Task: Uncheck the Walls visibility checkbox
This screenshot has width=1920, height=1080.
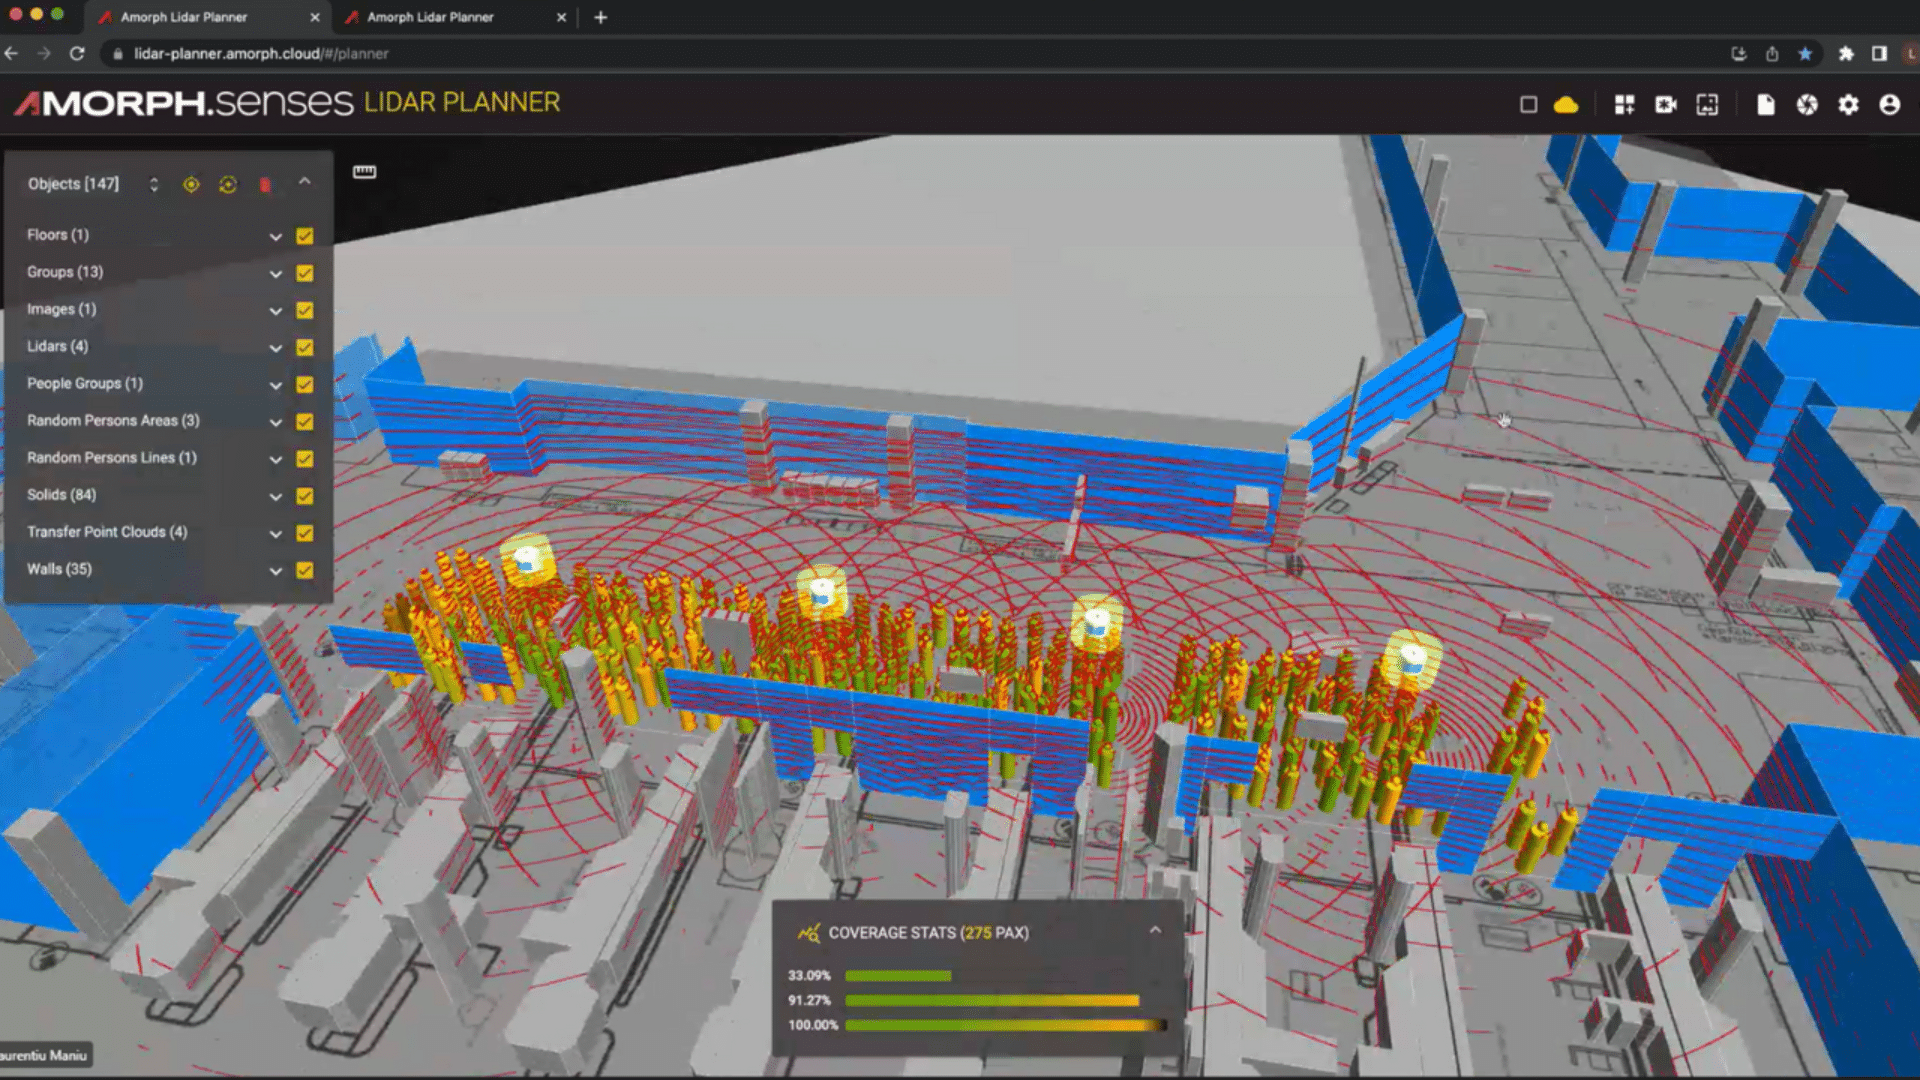Action: click(x=304, y=570)
